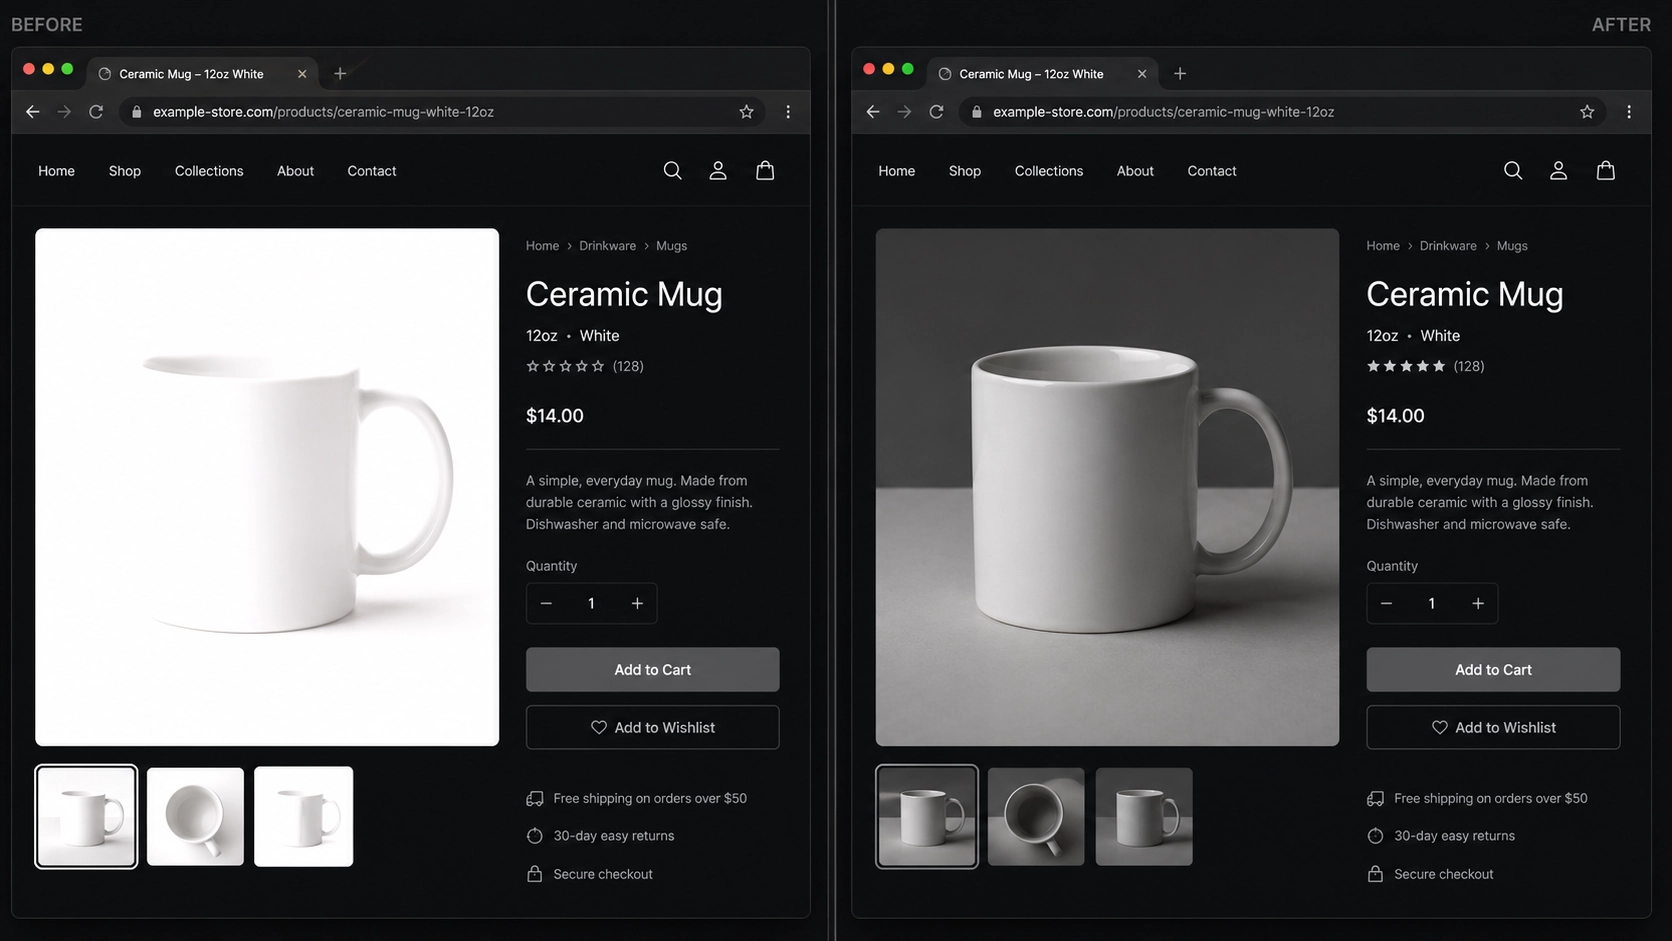Viewport: 1672px width, 941px height.
Task: Open Home in the AFTER nav bar
Action: 897,171
